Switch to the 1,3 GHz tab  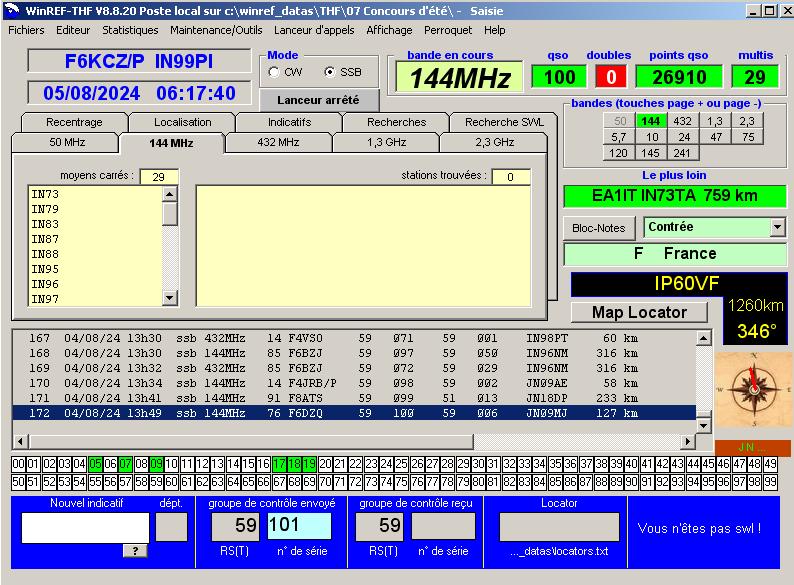386,142
